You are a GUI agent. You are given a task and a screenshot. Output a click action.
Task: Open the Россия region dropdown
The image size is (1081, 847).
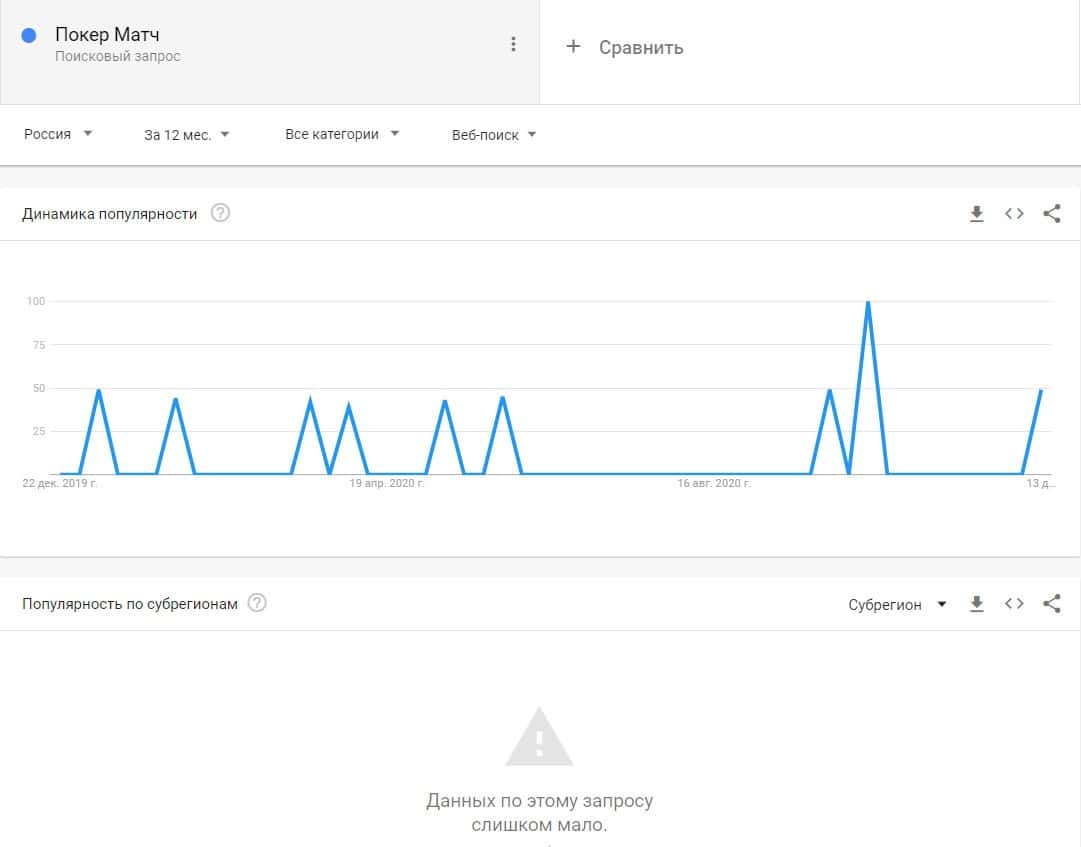[58, 134]
